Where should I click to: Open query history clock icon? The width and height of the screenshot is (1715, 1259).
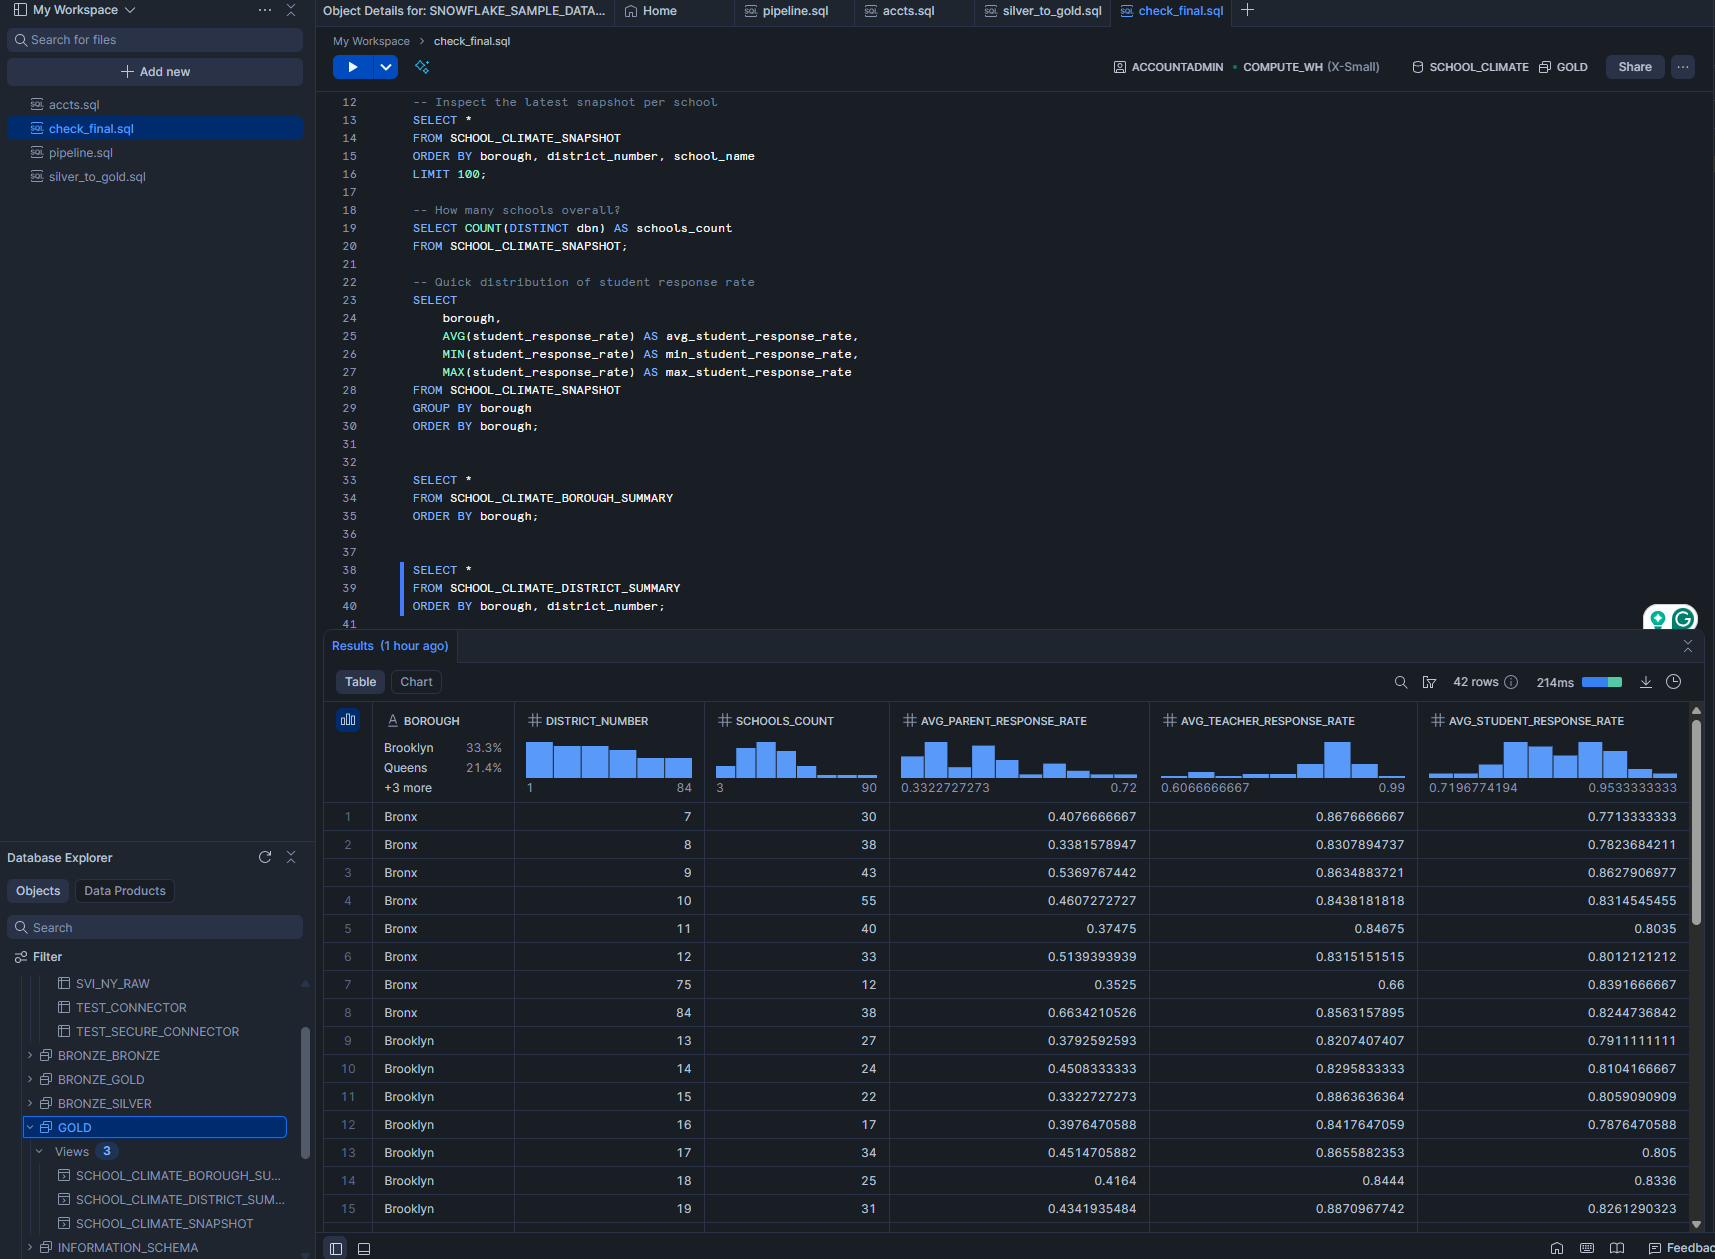click(1673, 682)
